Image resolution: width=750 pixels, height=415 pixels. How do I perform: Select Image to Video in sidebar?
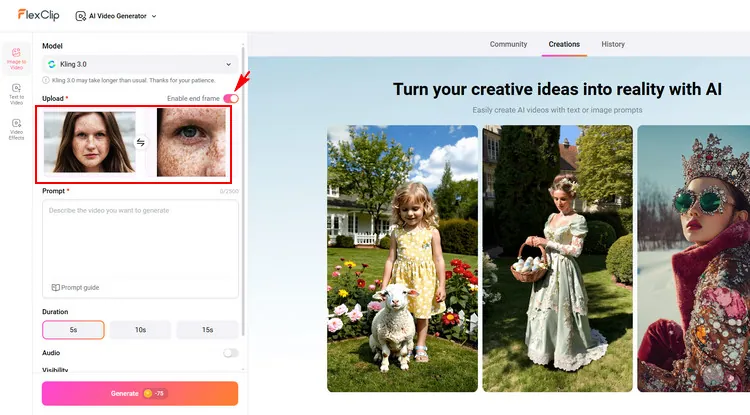(x=16, y=59)
